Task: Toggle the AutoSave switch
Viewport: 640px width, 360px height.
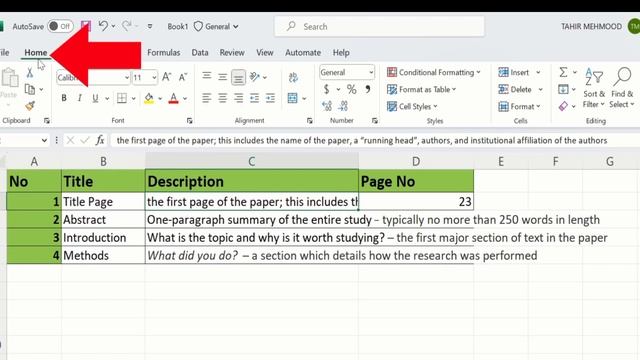Action: click(60, 27)
